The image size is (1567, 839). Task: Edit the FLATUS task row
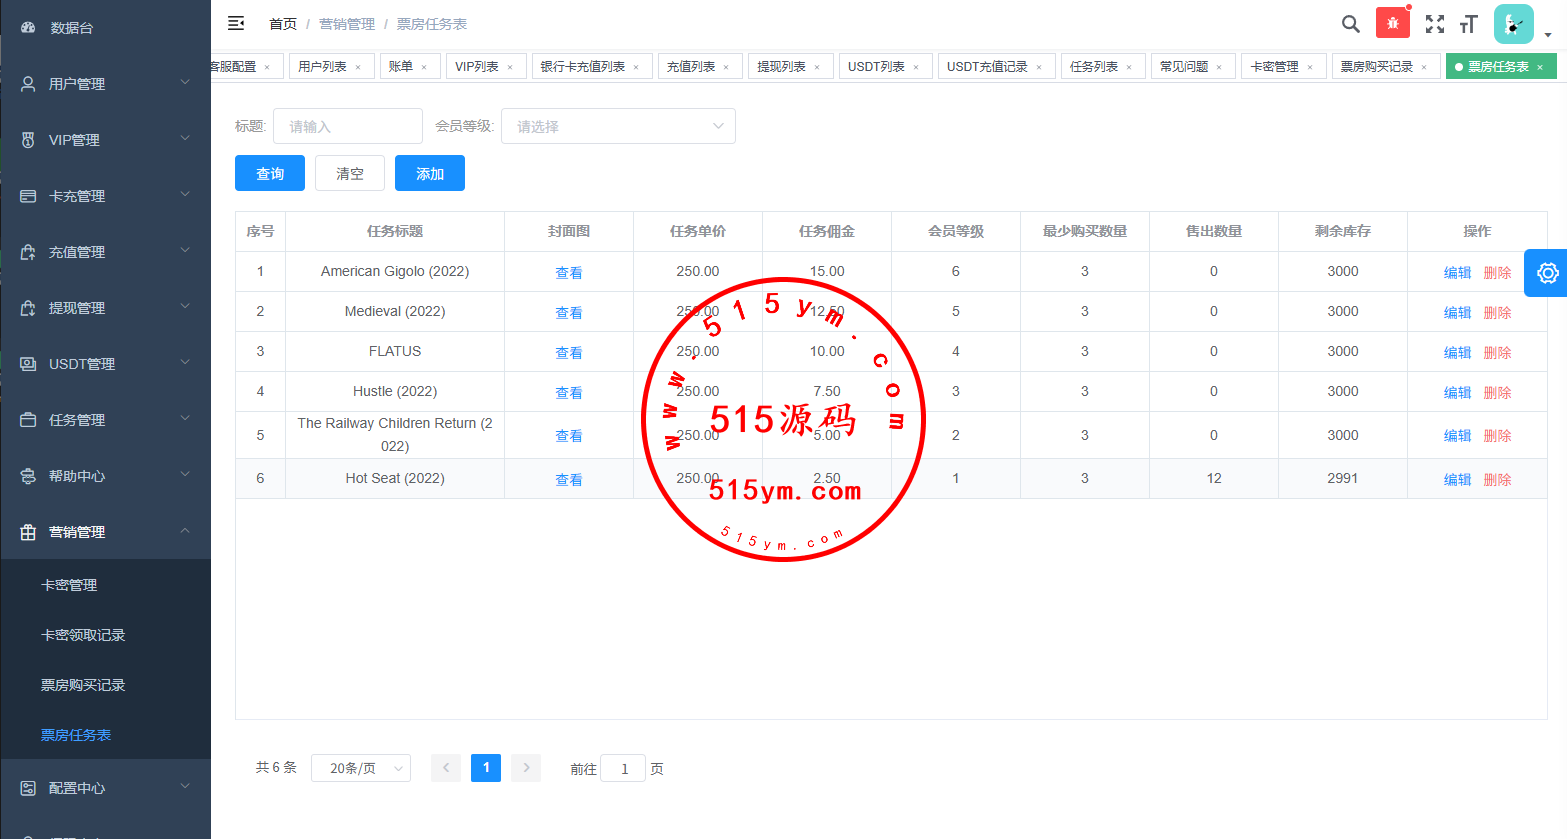[1457, 353]
